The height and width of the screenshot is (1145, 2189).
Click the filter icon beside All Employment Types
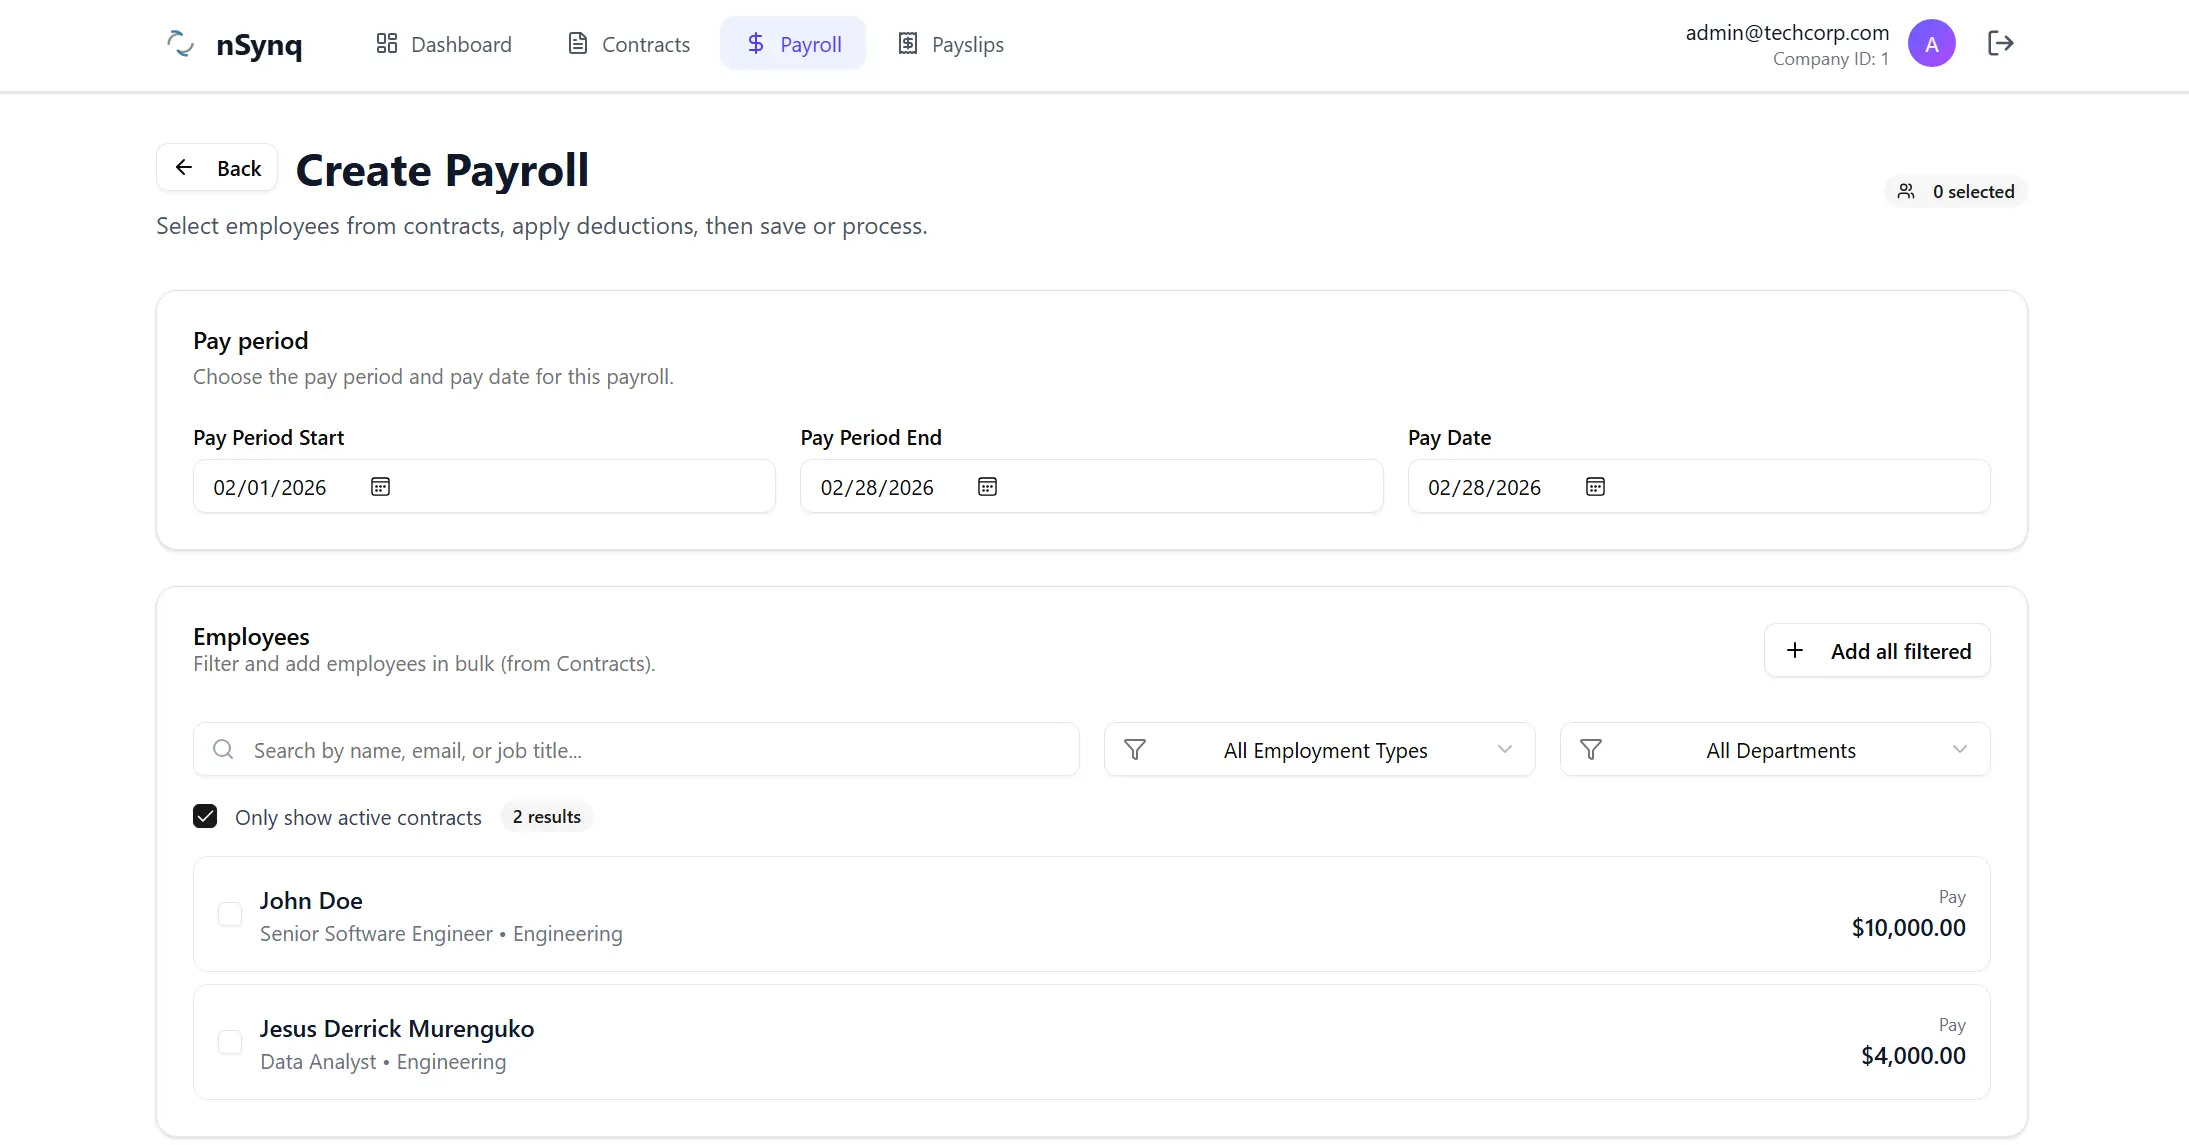click(1134, 749)
